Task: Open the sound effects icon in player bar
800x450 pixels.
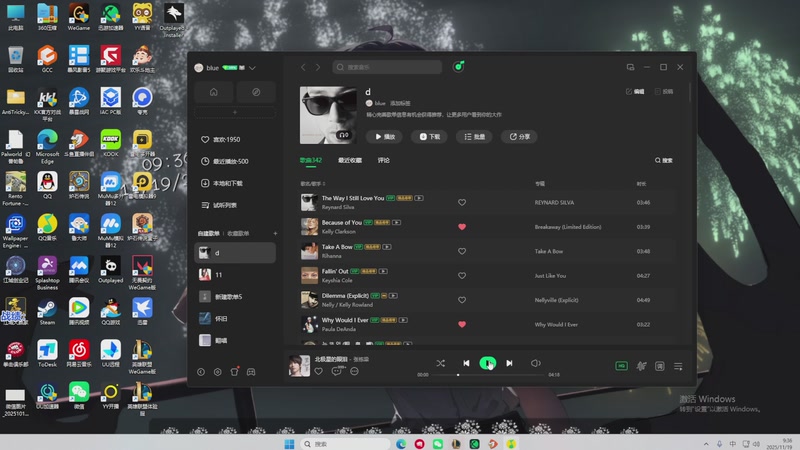Action: coord(641,366)
